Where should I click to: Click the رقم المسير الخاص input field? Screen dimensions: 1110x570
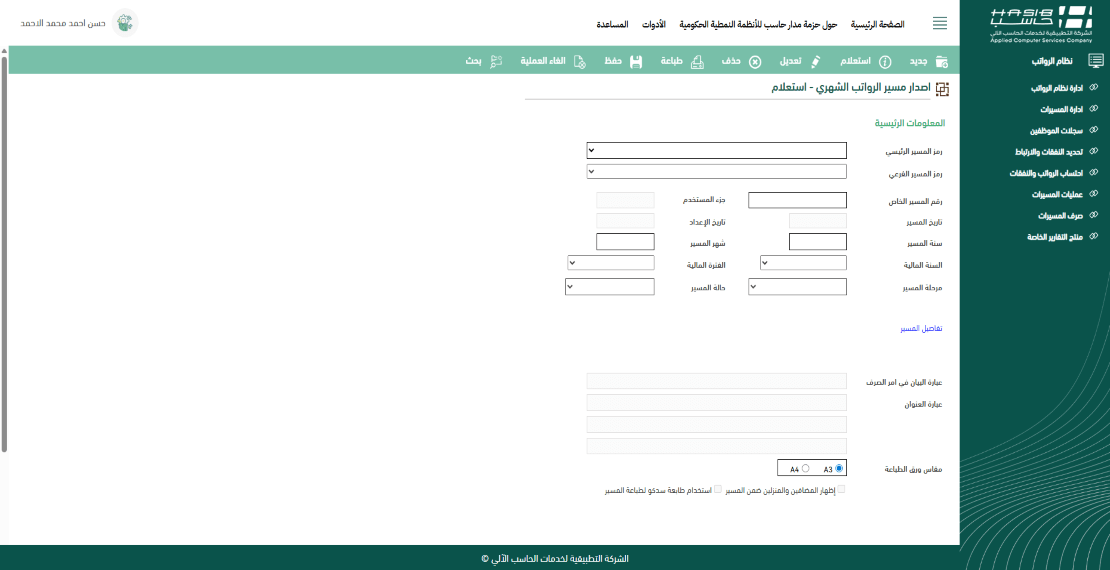[x=797, y=200]
